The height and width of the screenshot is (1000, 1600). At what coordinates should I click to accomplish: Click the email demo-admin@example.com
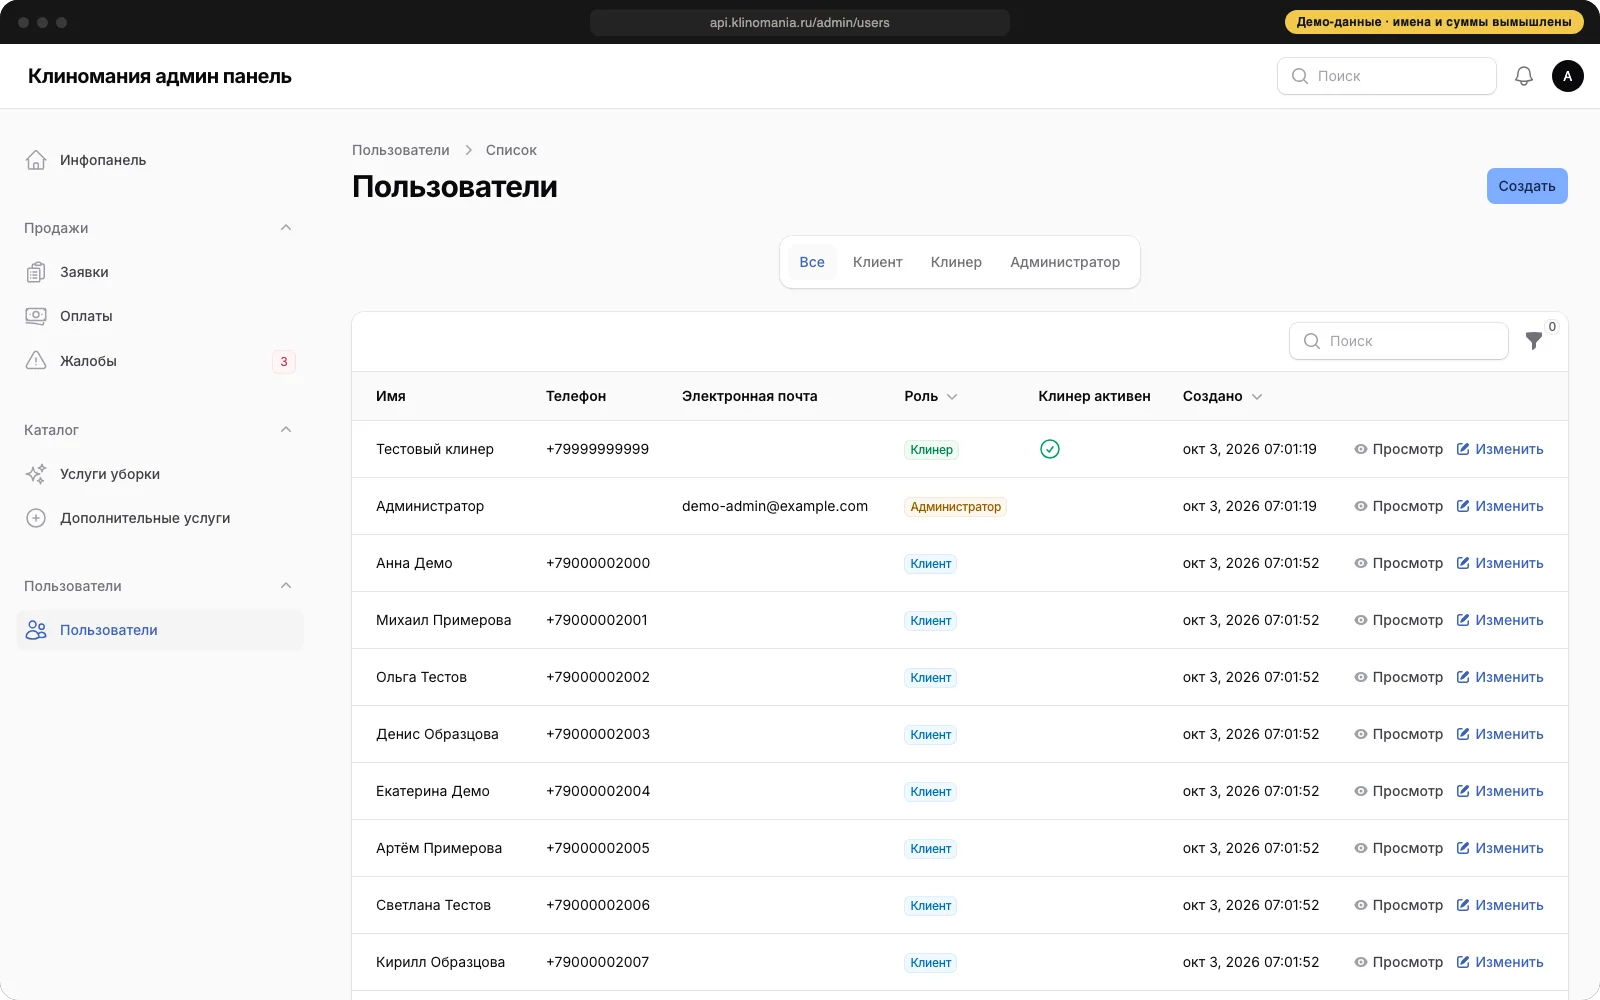(775, 506)
